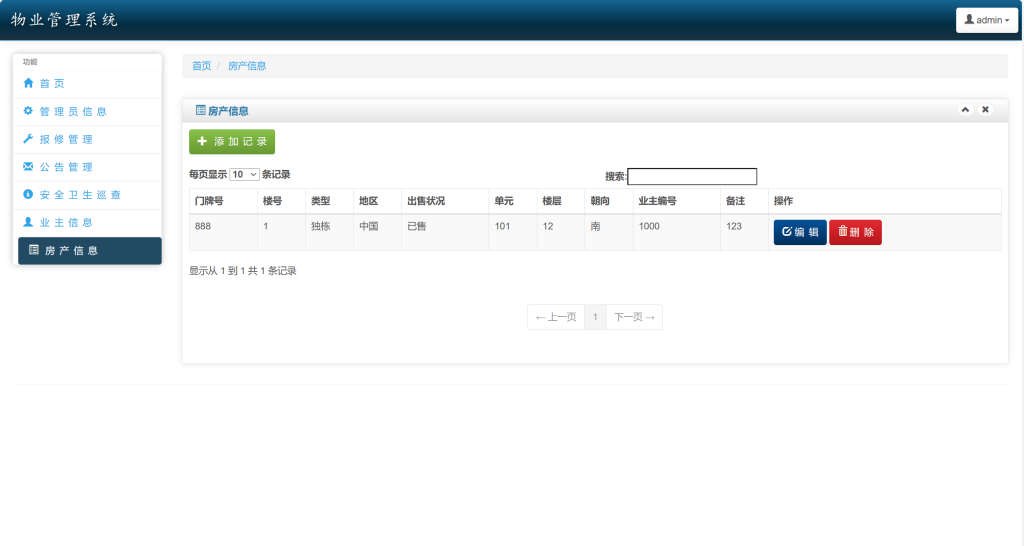Click the wrench icon for 报修管理

click(x=28, y=138)
